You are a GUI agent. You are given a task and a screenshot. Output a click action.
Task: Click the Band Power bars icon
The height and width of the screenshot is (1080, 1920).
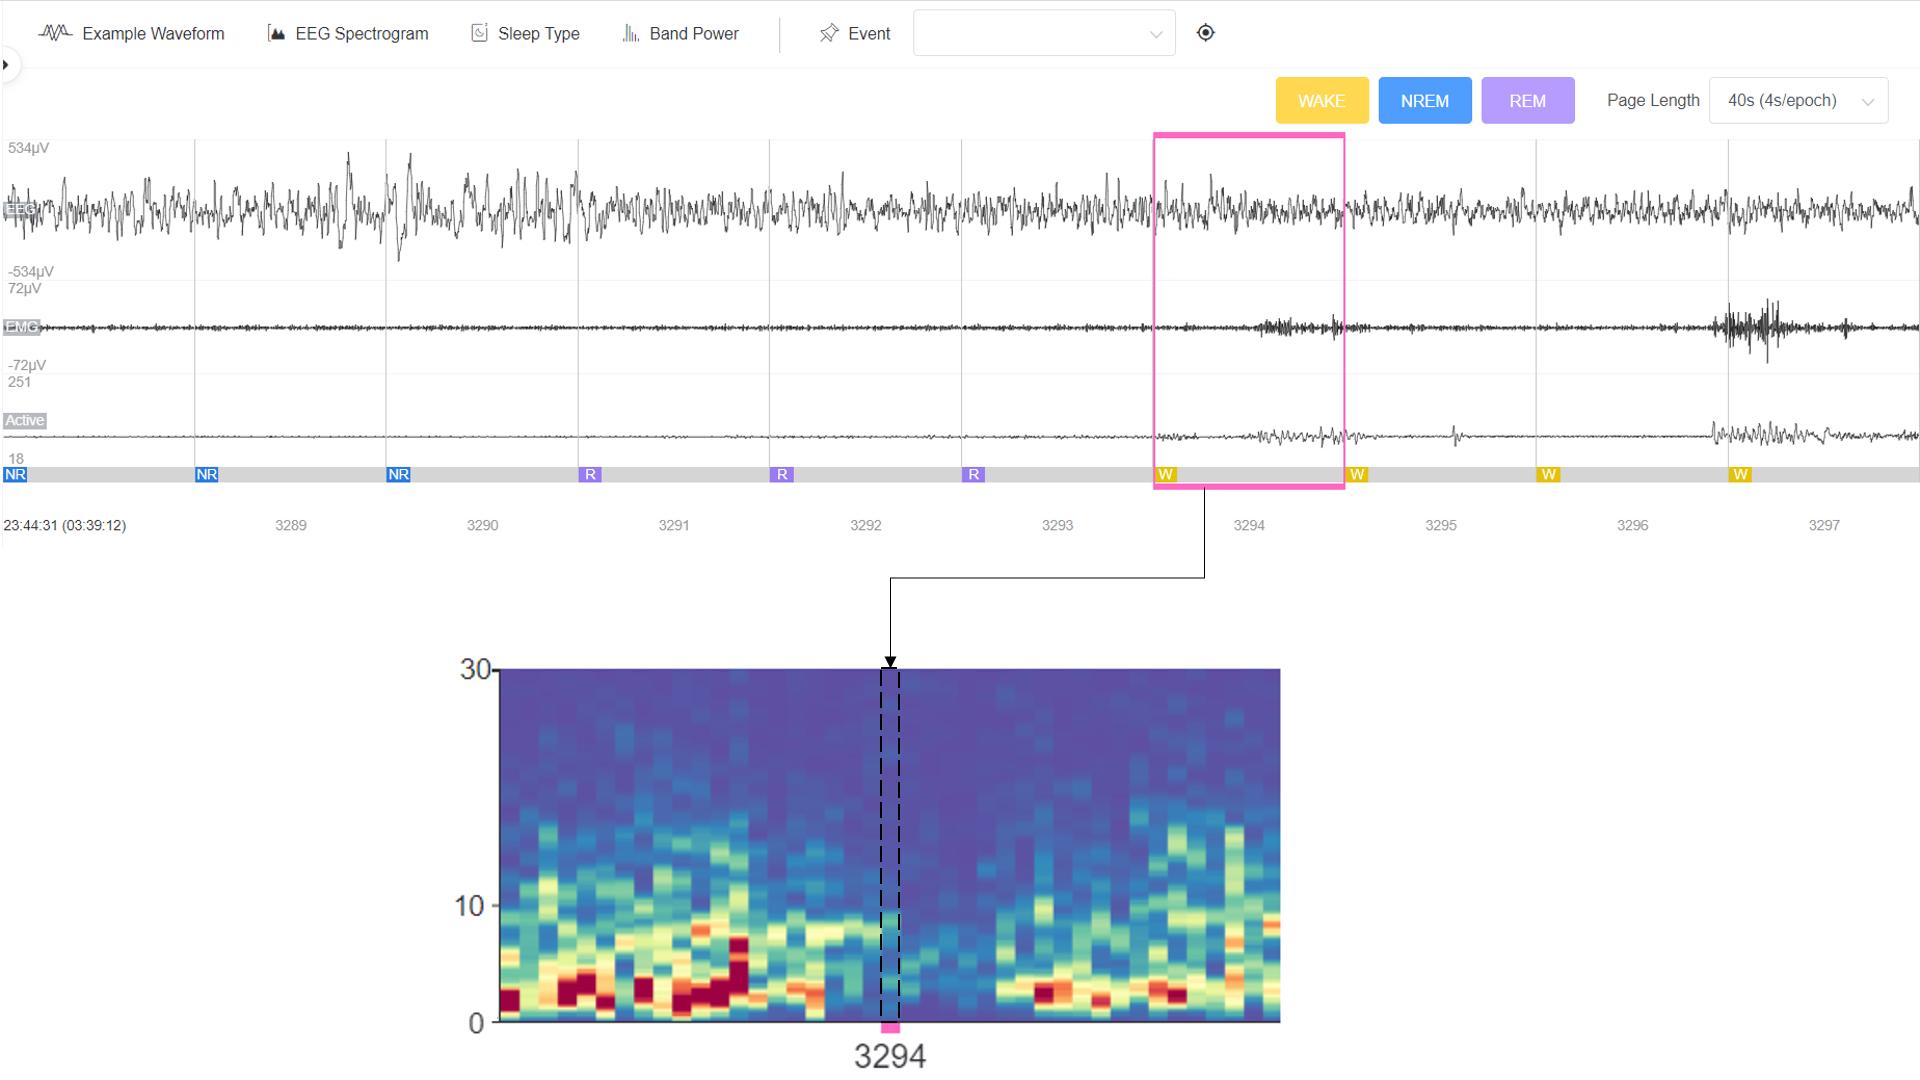630,33
